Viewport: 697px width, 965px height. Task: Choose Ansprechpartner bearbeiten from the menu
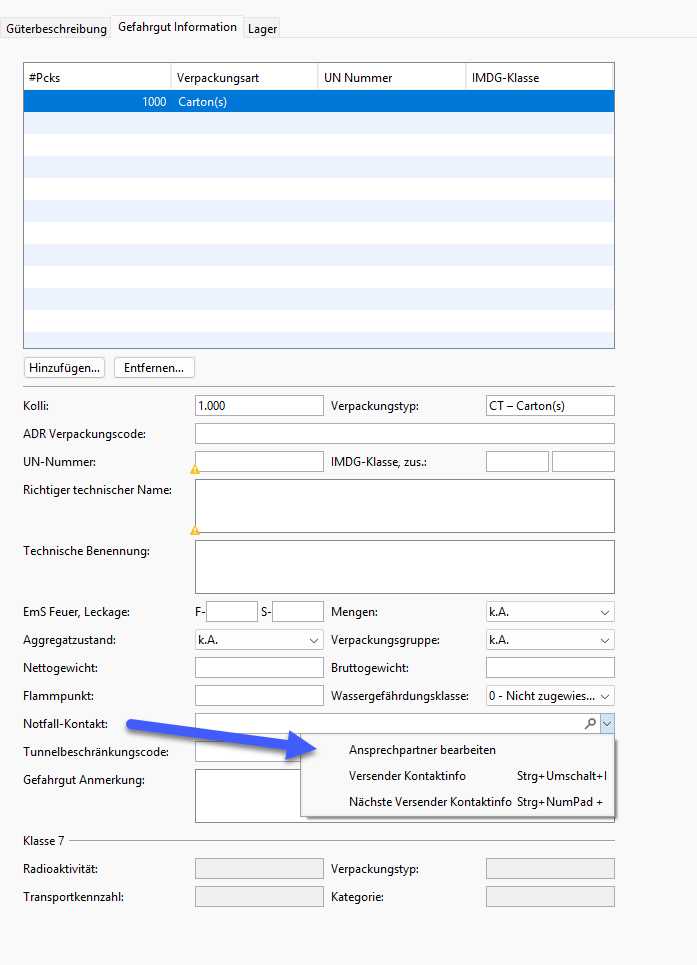(422, 750)
